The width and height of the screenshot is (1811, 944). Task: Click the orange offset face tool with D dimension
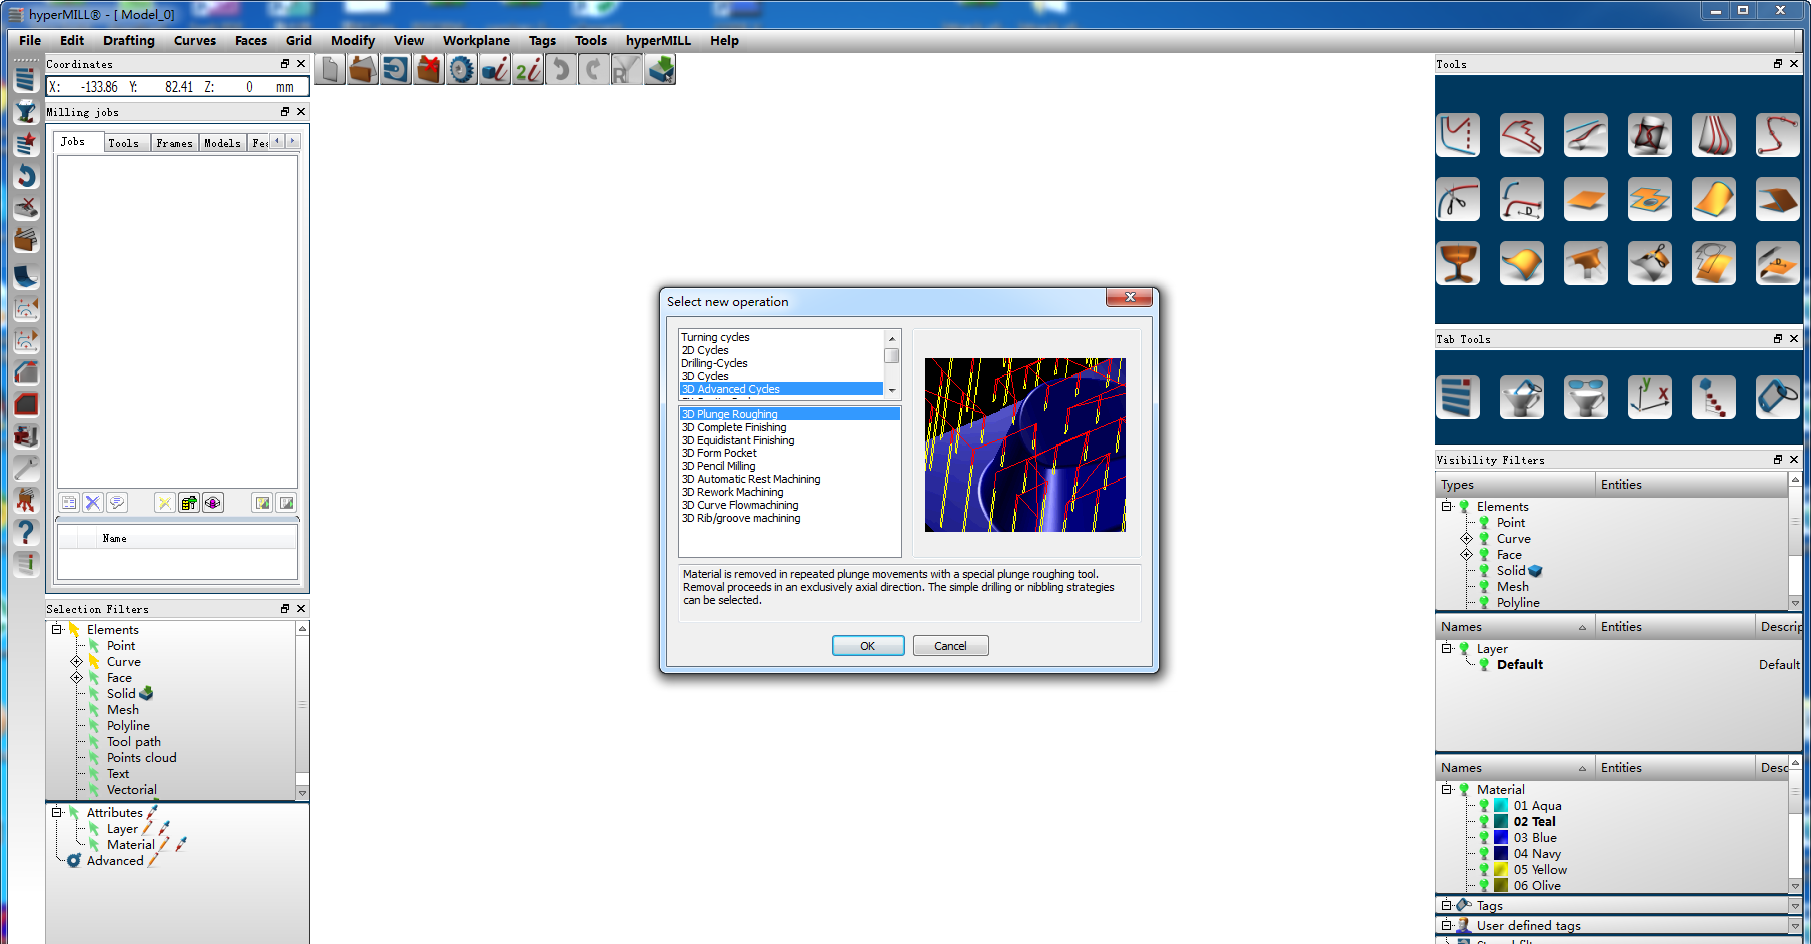[x=1778, y=263]
